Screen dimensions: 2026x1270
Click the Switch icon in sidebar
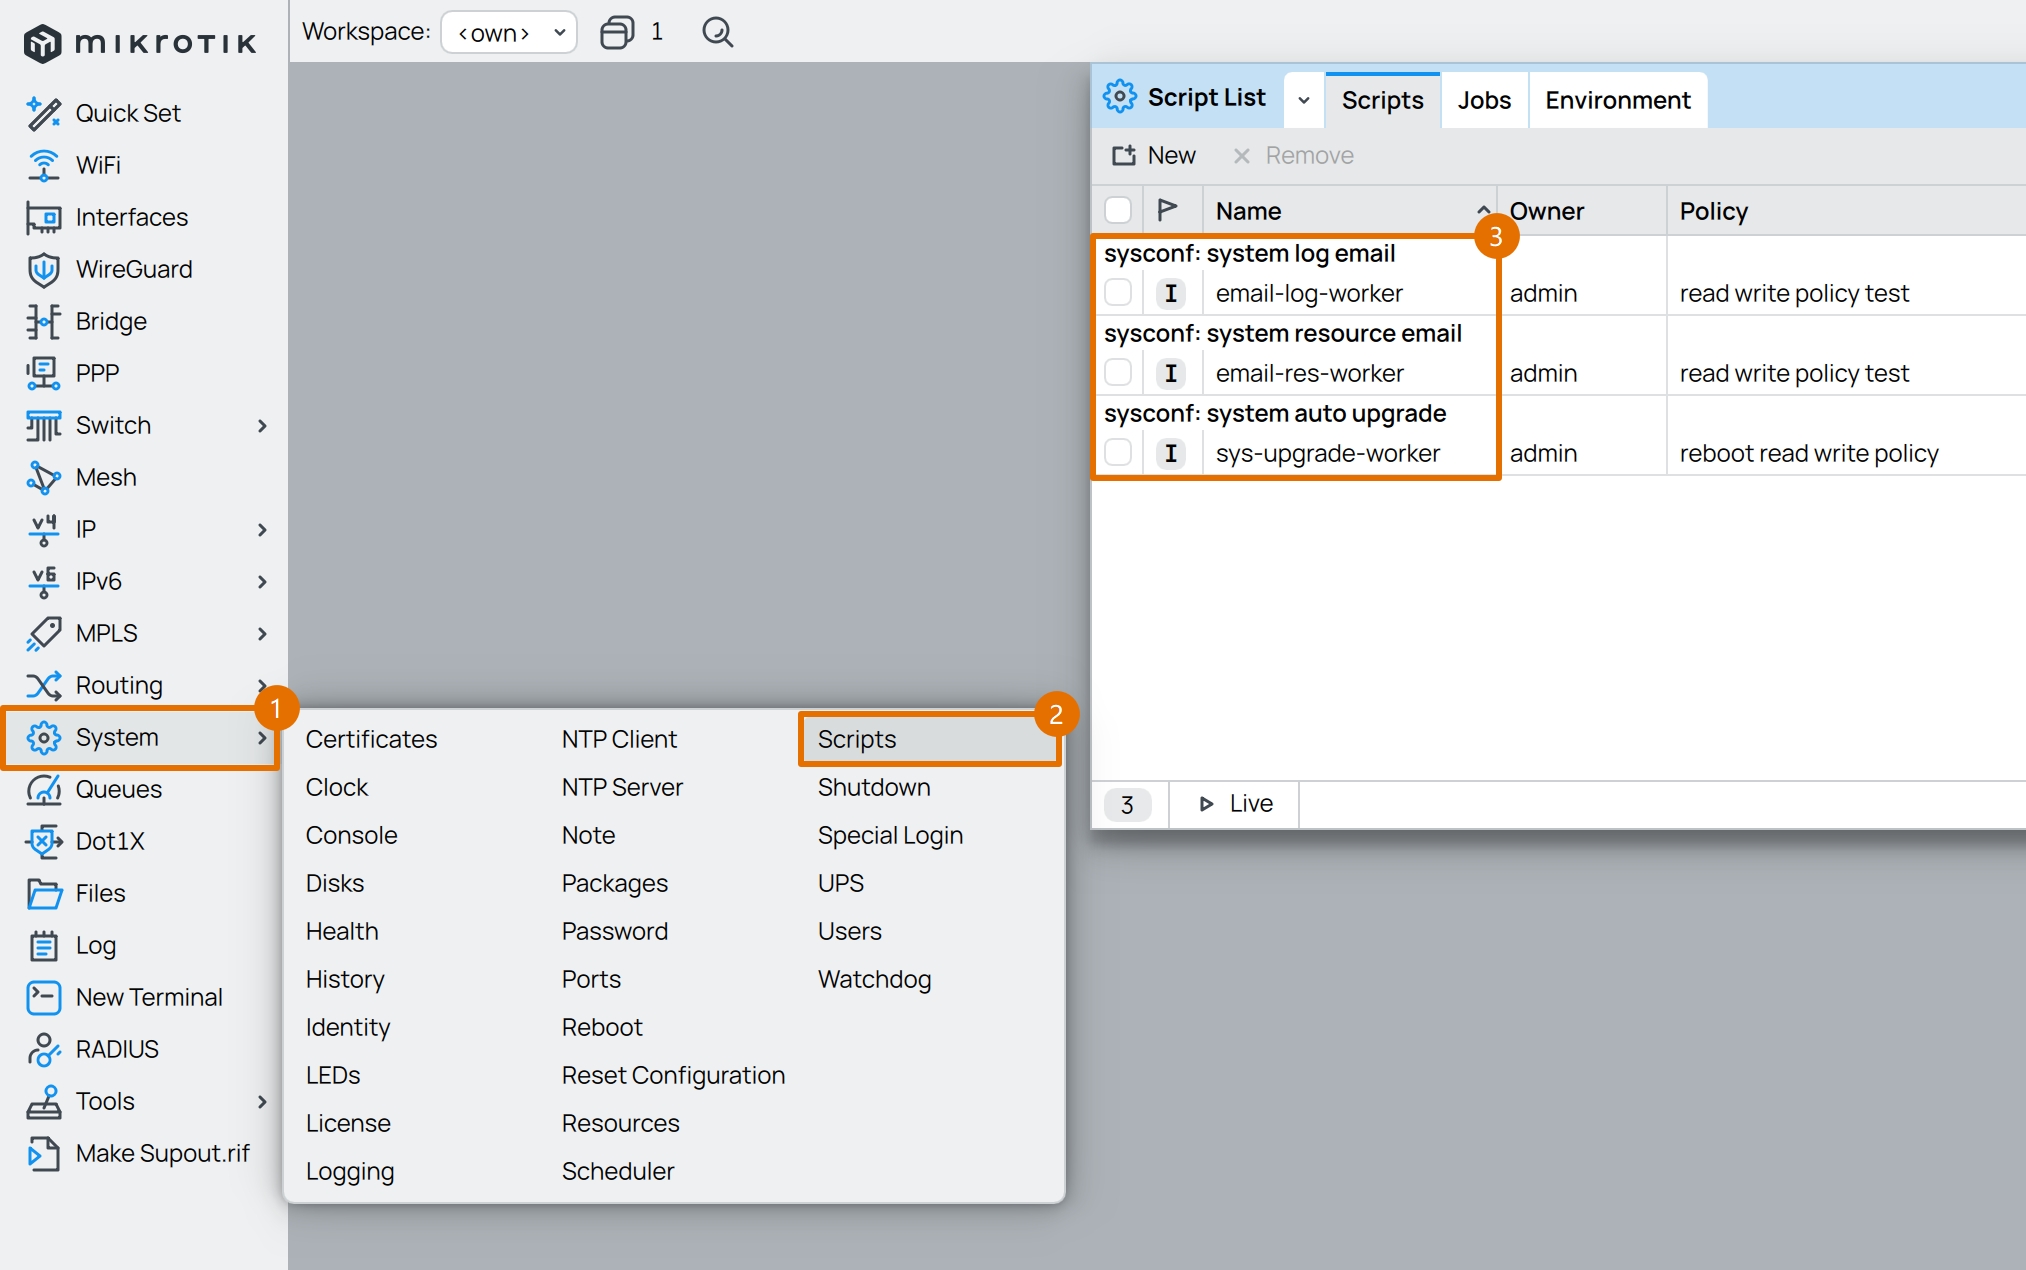(x=43, y=425)
